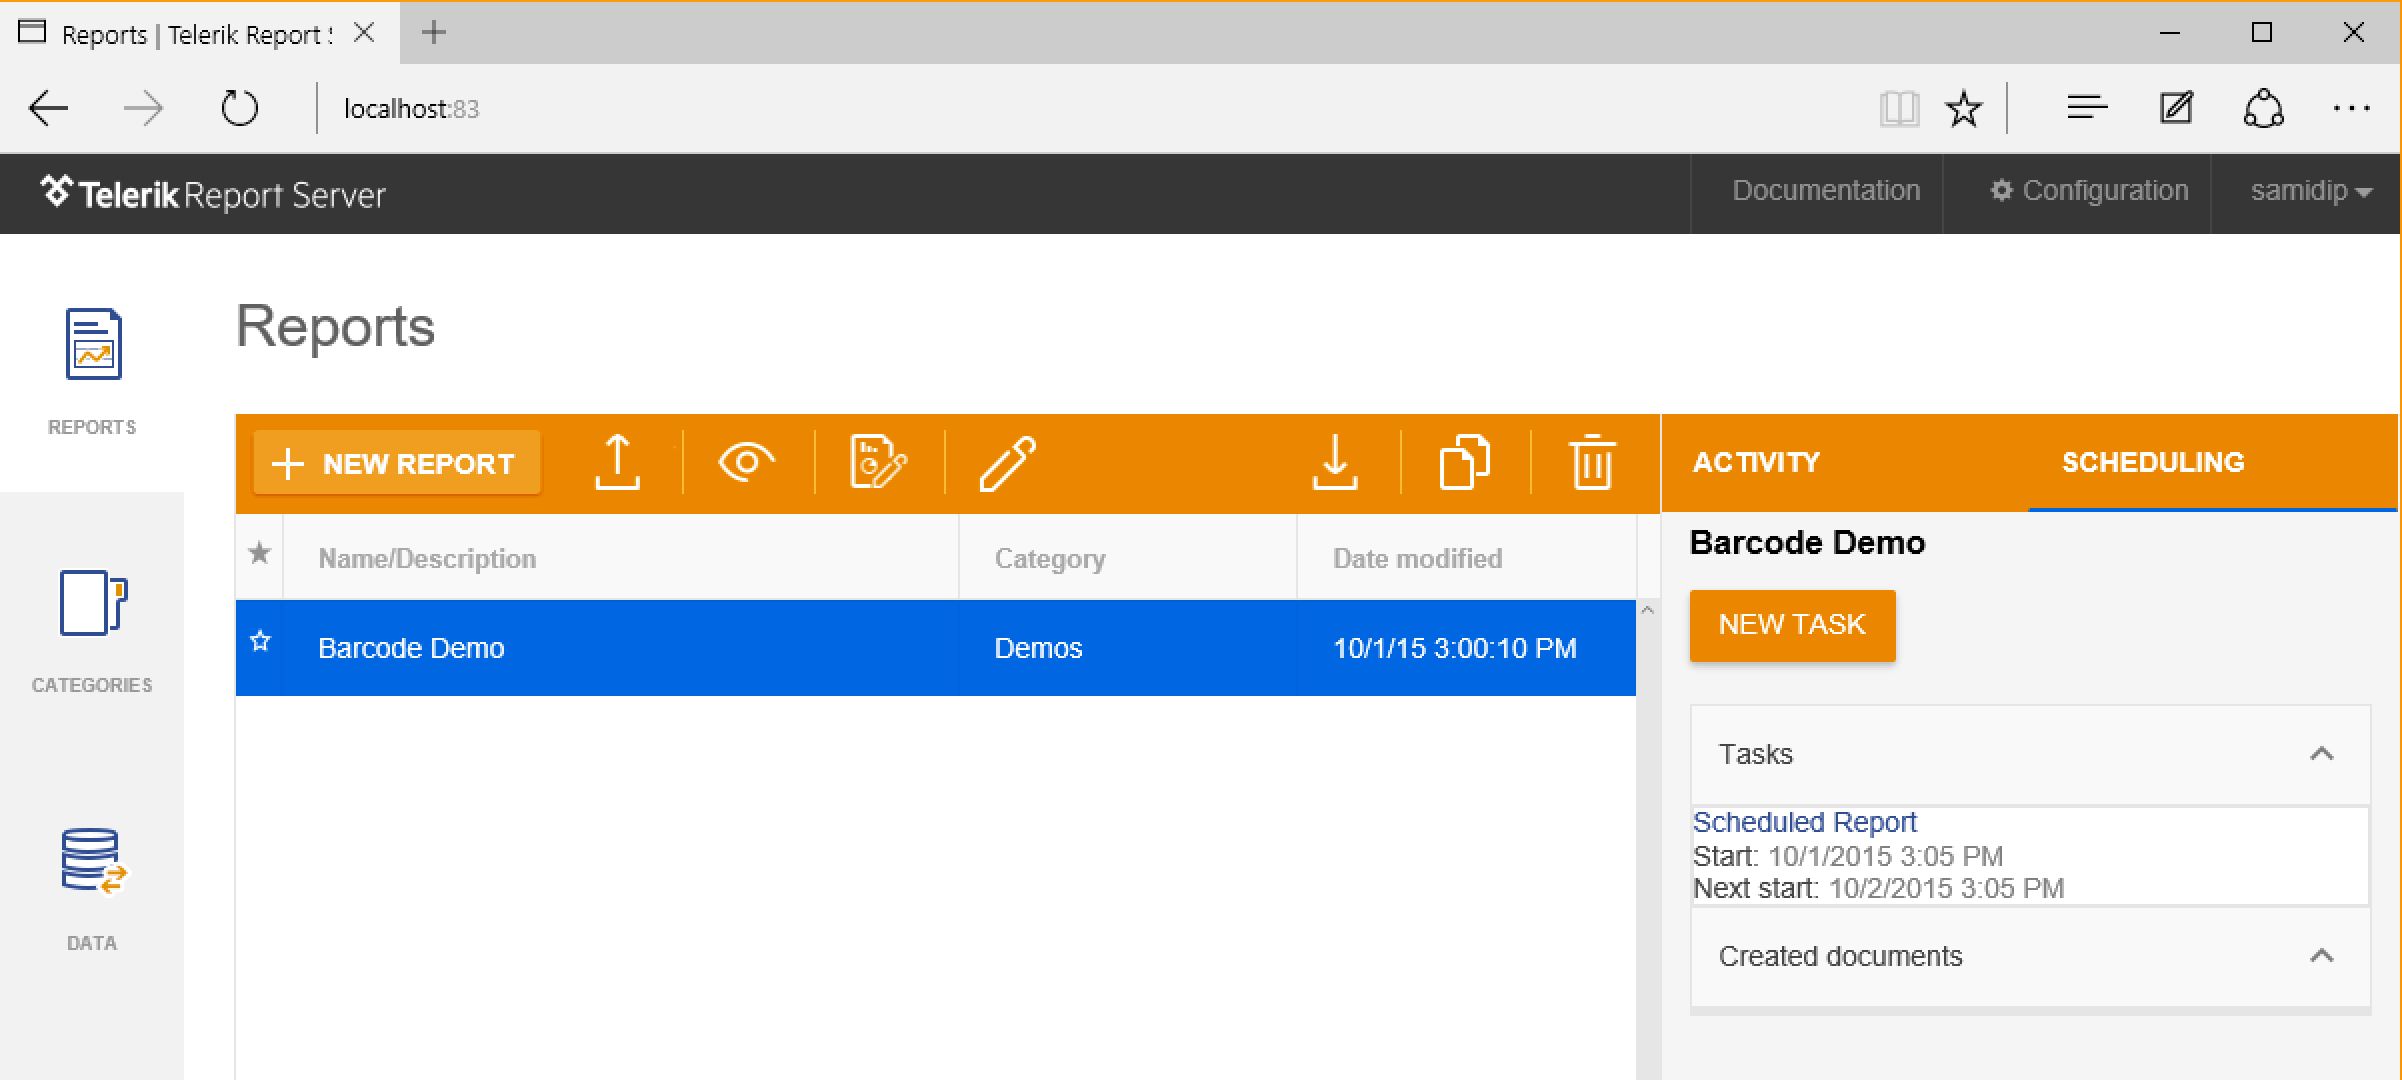The width and height of the screenshot is (2402, 1080).
Task: Open the Scheduled Report link
Action: 1804,822
